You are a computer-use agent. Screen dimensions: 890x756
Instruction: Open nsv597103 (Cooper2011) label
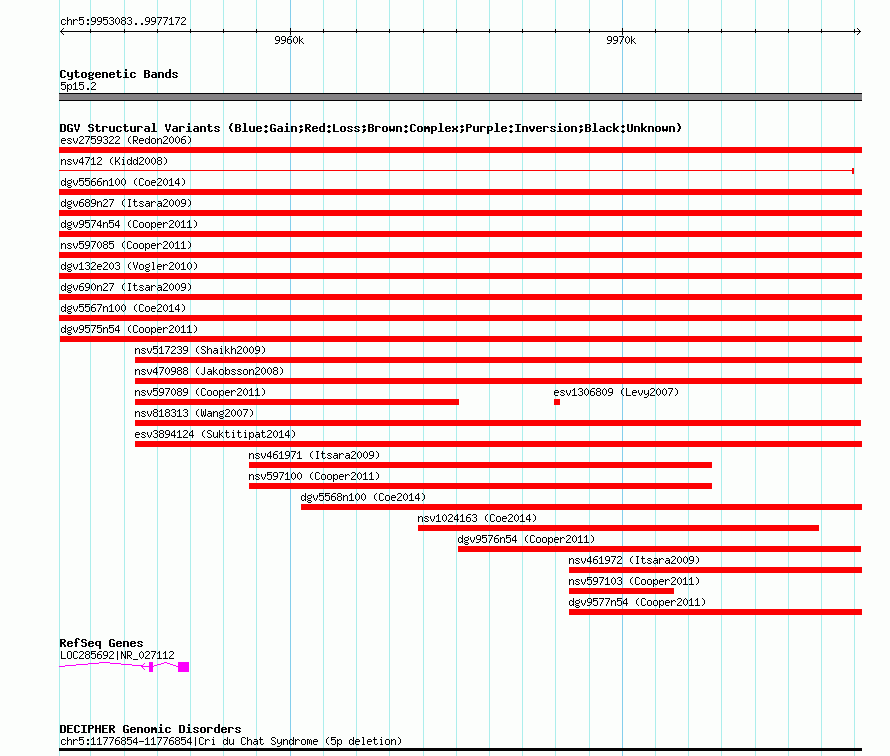(x=634, y=581)
